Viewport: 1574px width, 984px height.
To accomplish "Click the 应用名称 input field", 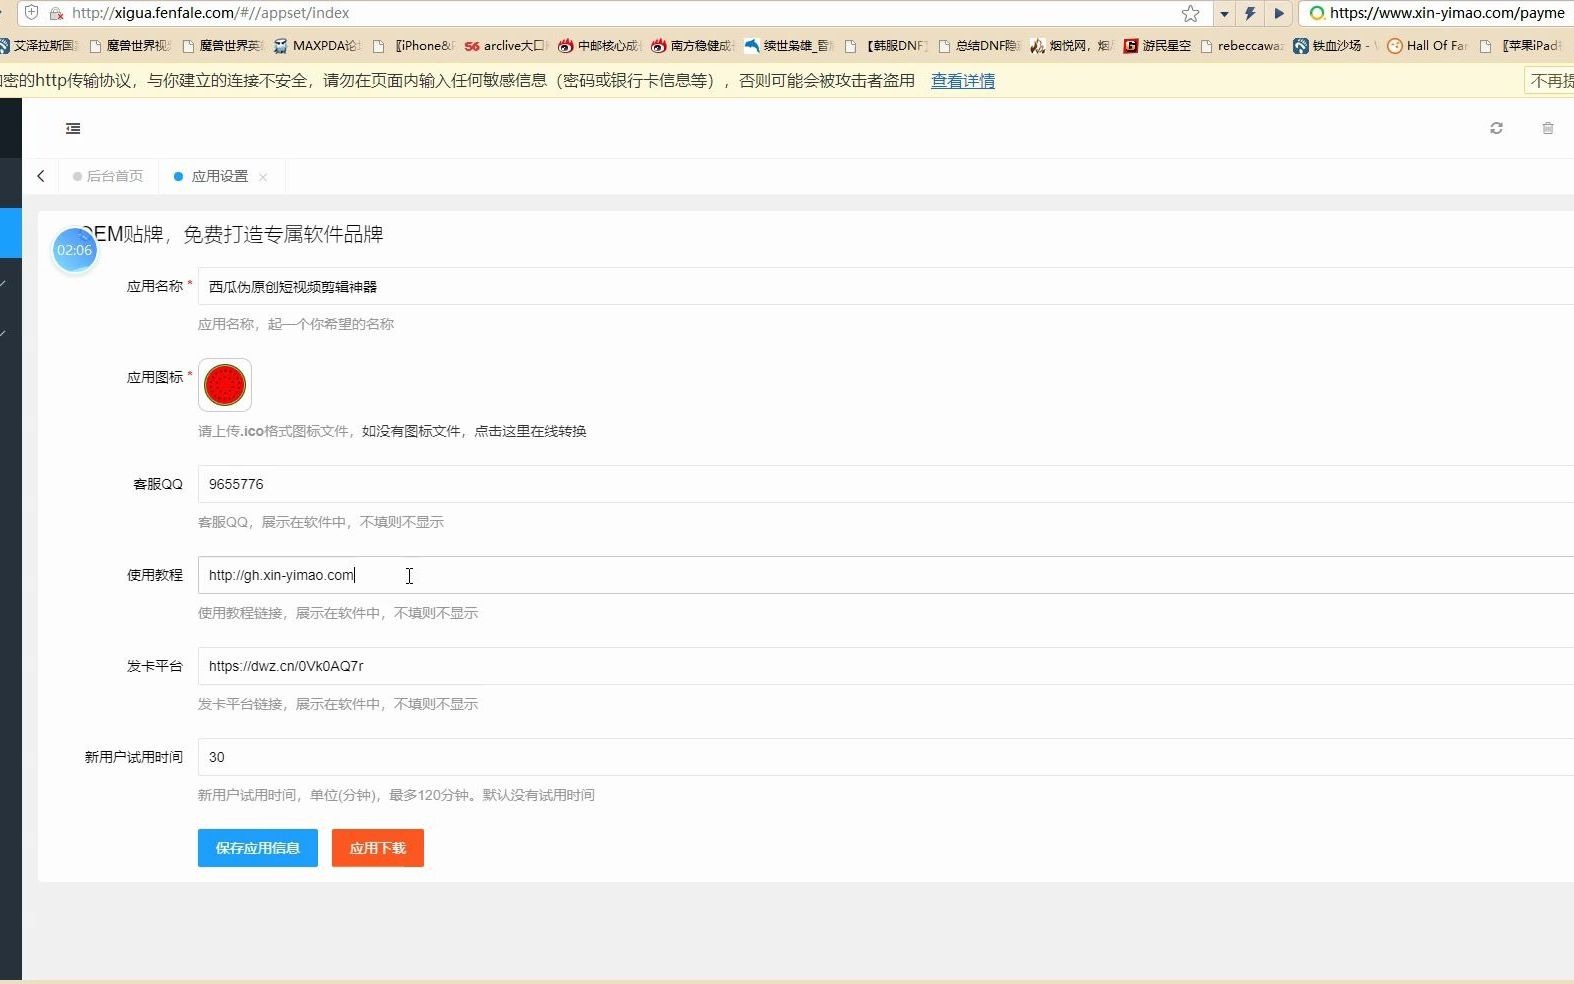I will coord(886,286).
